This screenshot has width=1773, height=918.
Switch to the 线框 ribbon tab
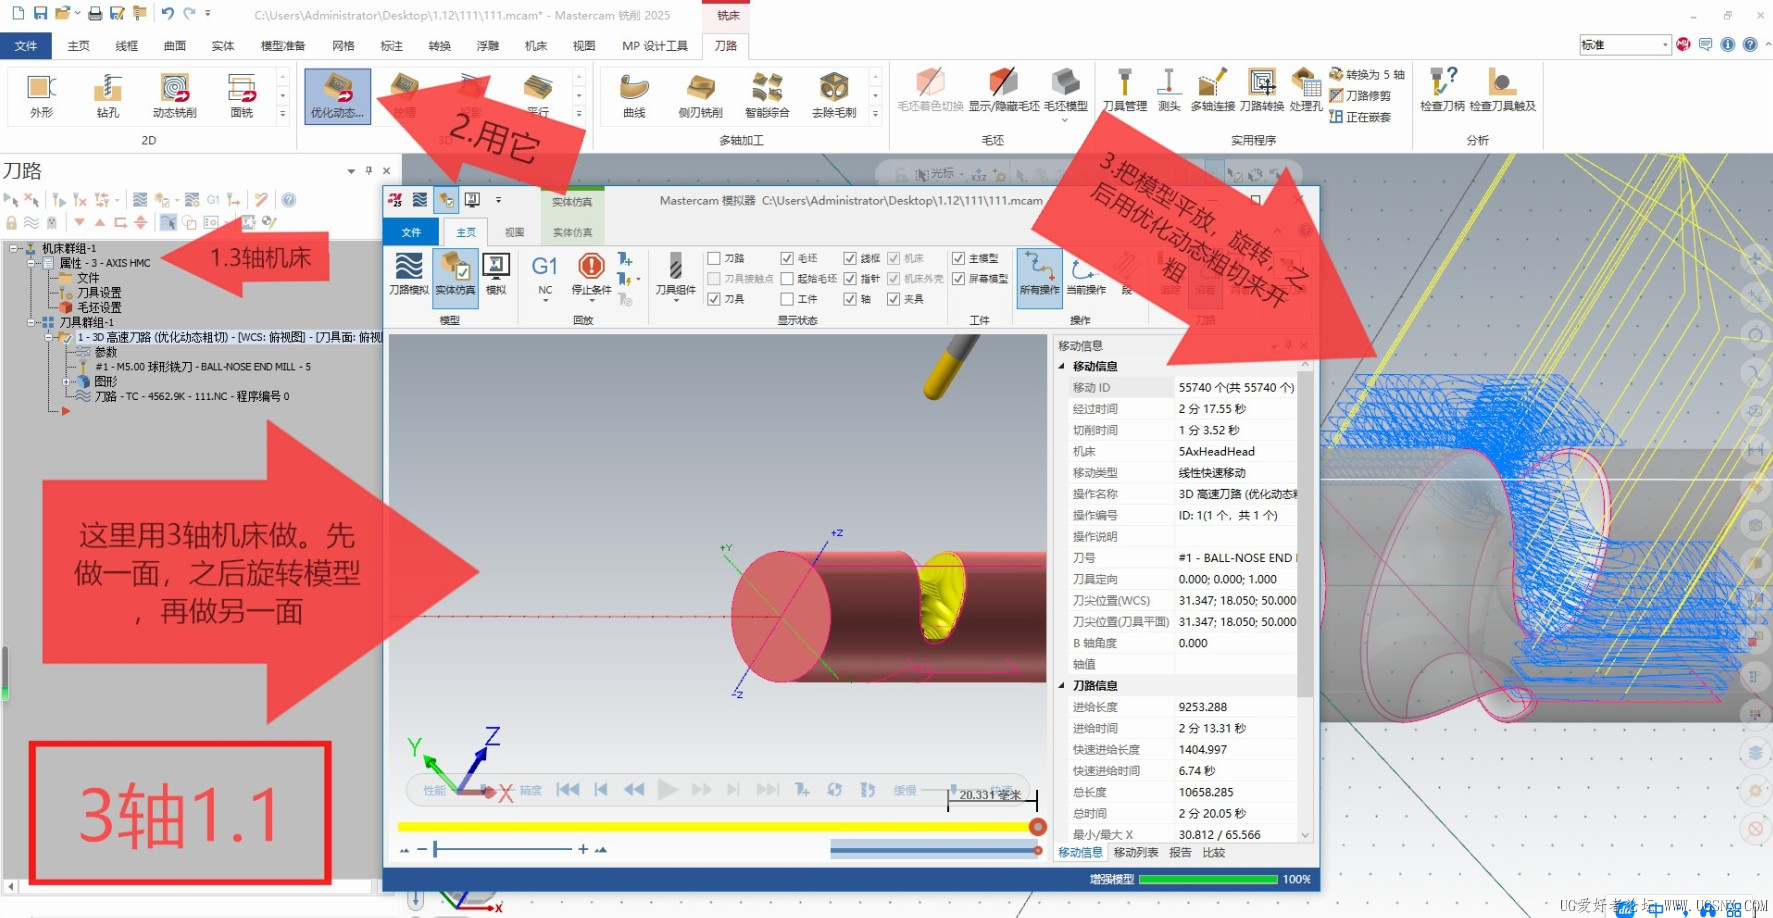126,45
